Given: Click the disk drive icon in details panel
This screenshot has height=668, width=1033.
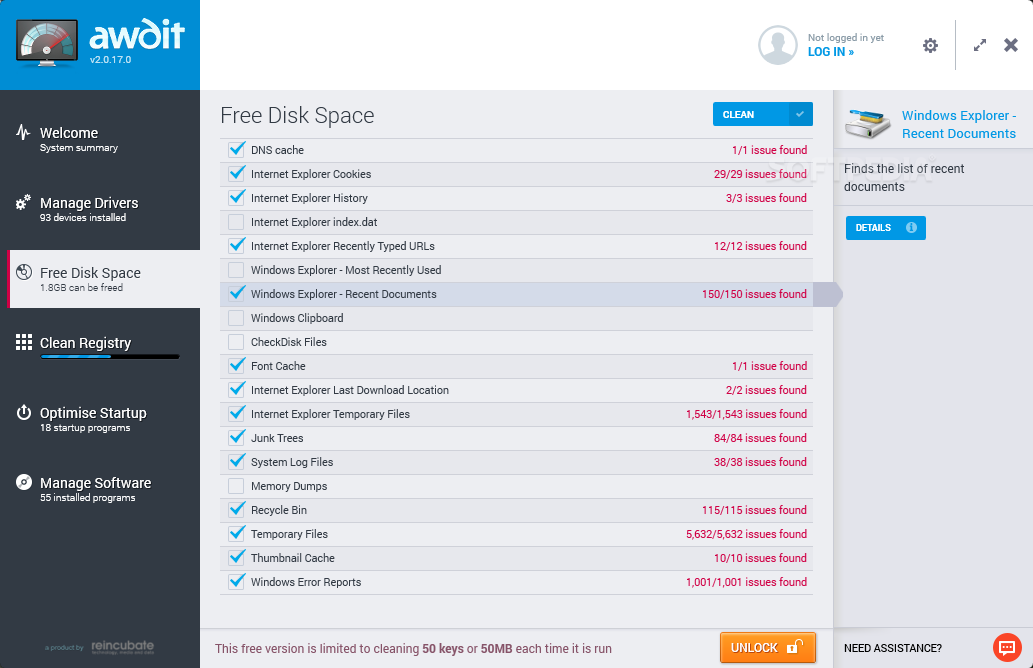Looking at the screenshot, I should [868, 124].
